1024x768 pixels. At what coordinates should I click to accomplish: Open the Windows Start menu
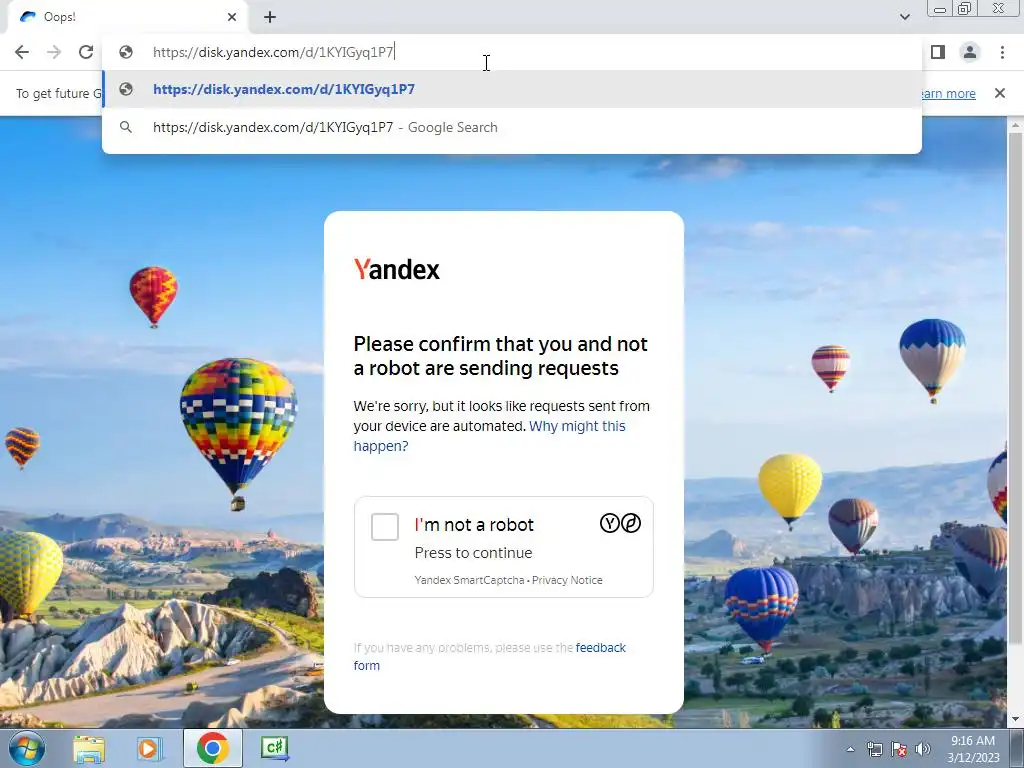26,748
